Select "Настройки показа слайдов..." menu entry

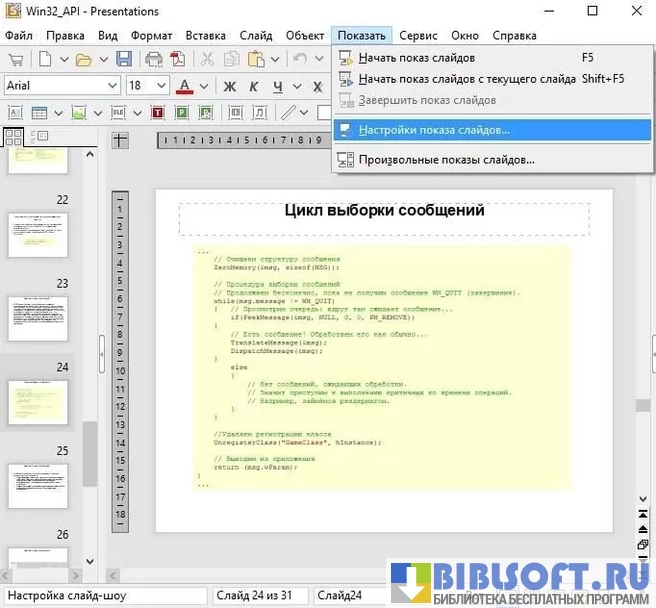(434, 130)
